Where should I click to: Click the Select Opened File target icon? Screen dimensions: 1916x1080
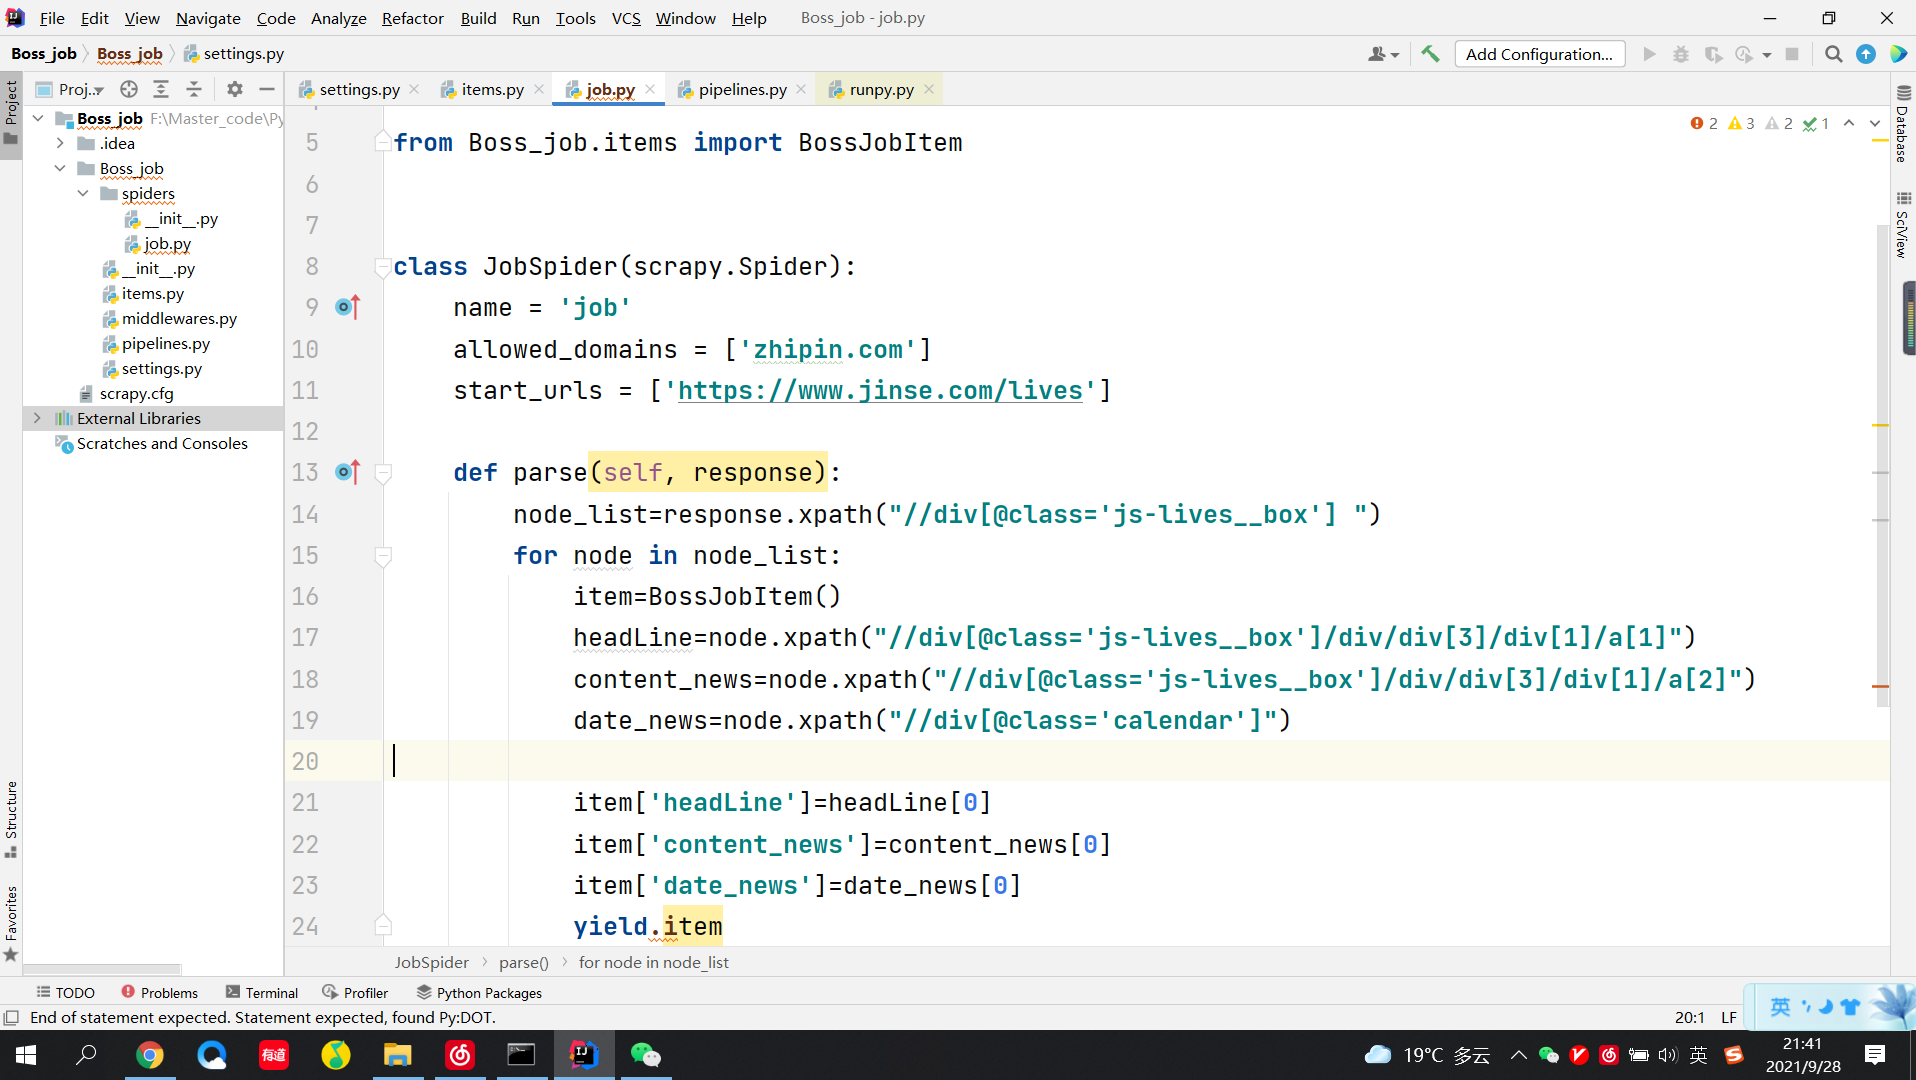coord(128,89)
